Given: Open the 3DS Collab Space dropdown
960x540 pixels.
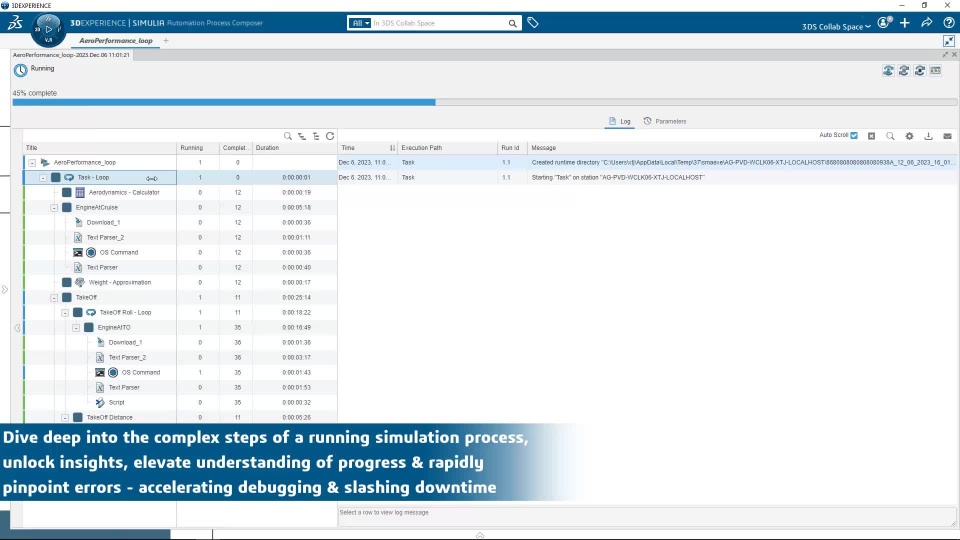Looking at the screenshot, I should point(836,26).
